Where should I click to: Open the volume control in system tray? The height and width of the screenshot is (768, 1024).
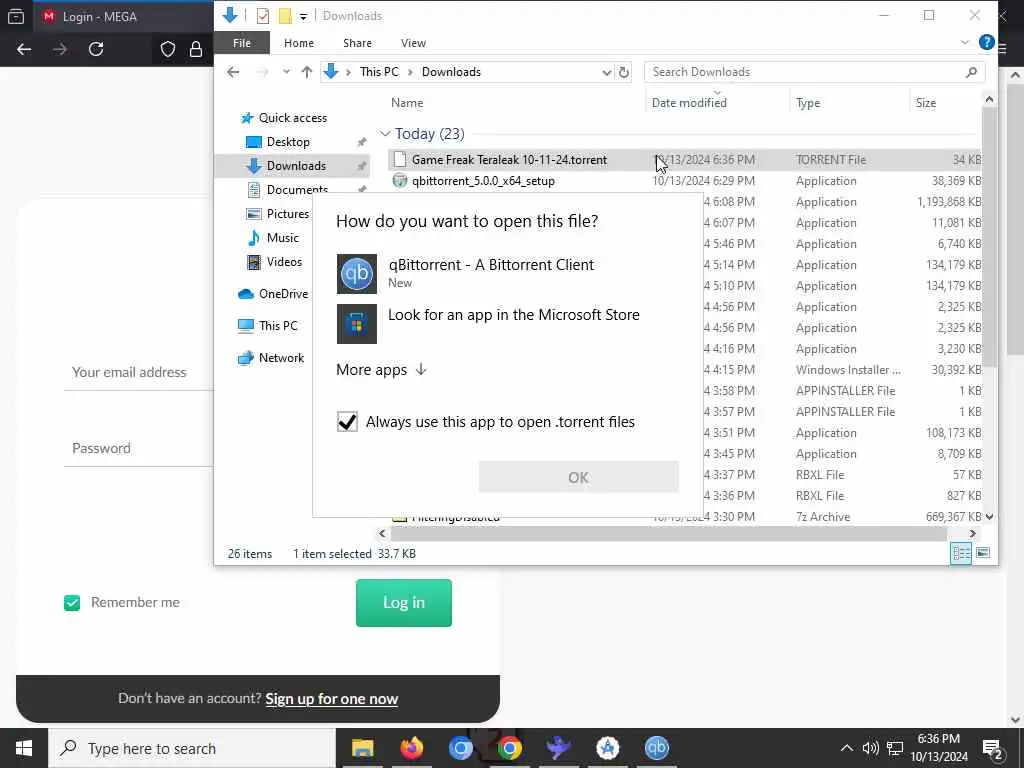(871, 748)
